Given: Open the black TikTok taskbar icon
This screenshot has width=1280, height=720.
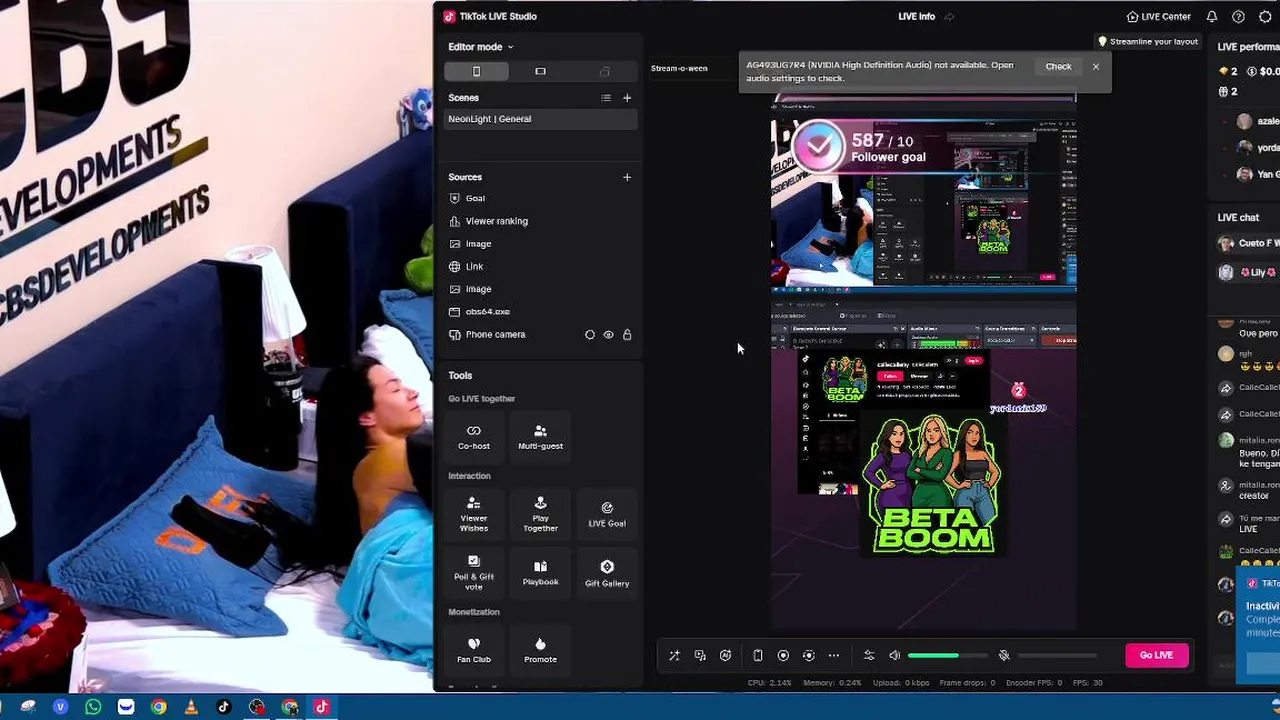Looking at the screenshot, I should click(x=224, y=707).
